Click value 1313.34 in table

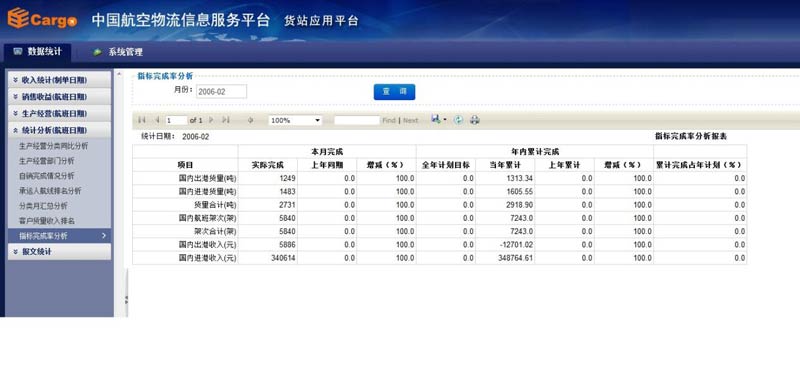tap(520, 179)
